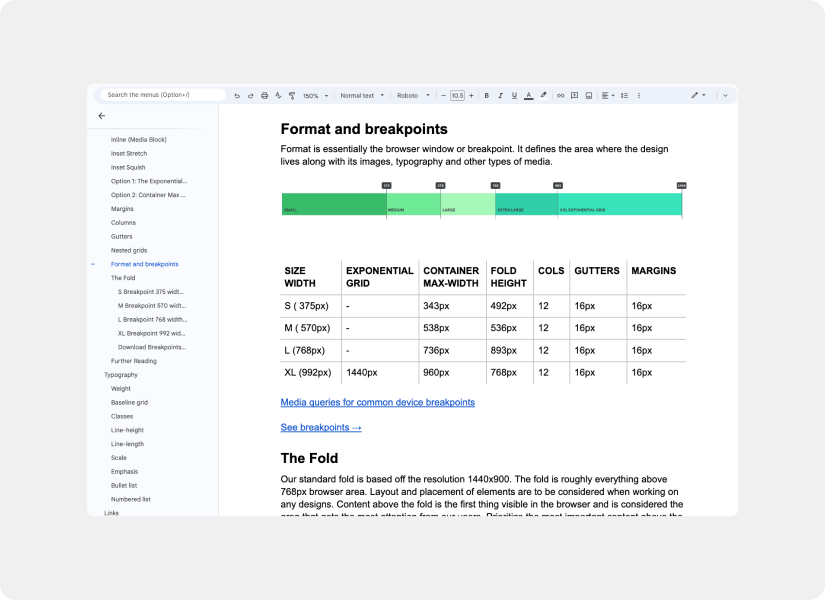Image resolution: width=825 pixels, height=600 pixels.
Task: Select the Paint format tool
Action: point(291,95)
